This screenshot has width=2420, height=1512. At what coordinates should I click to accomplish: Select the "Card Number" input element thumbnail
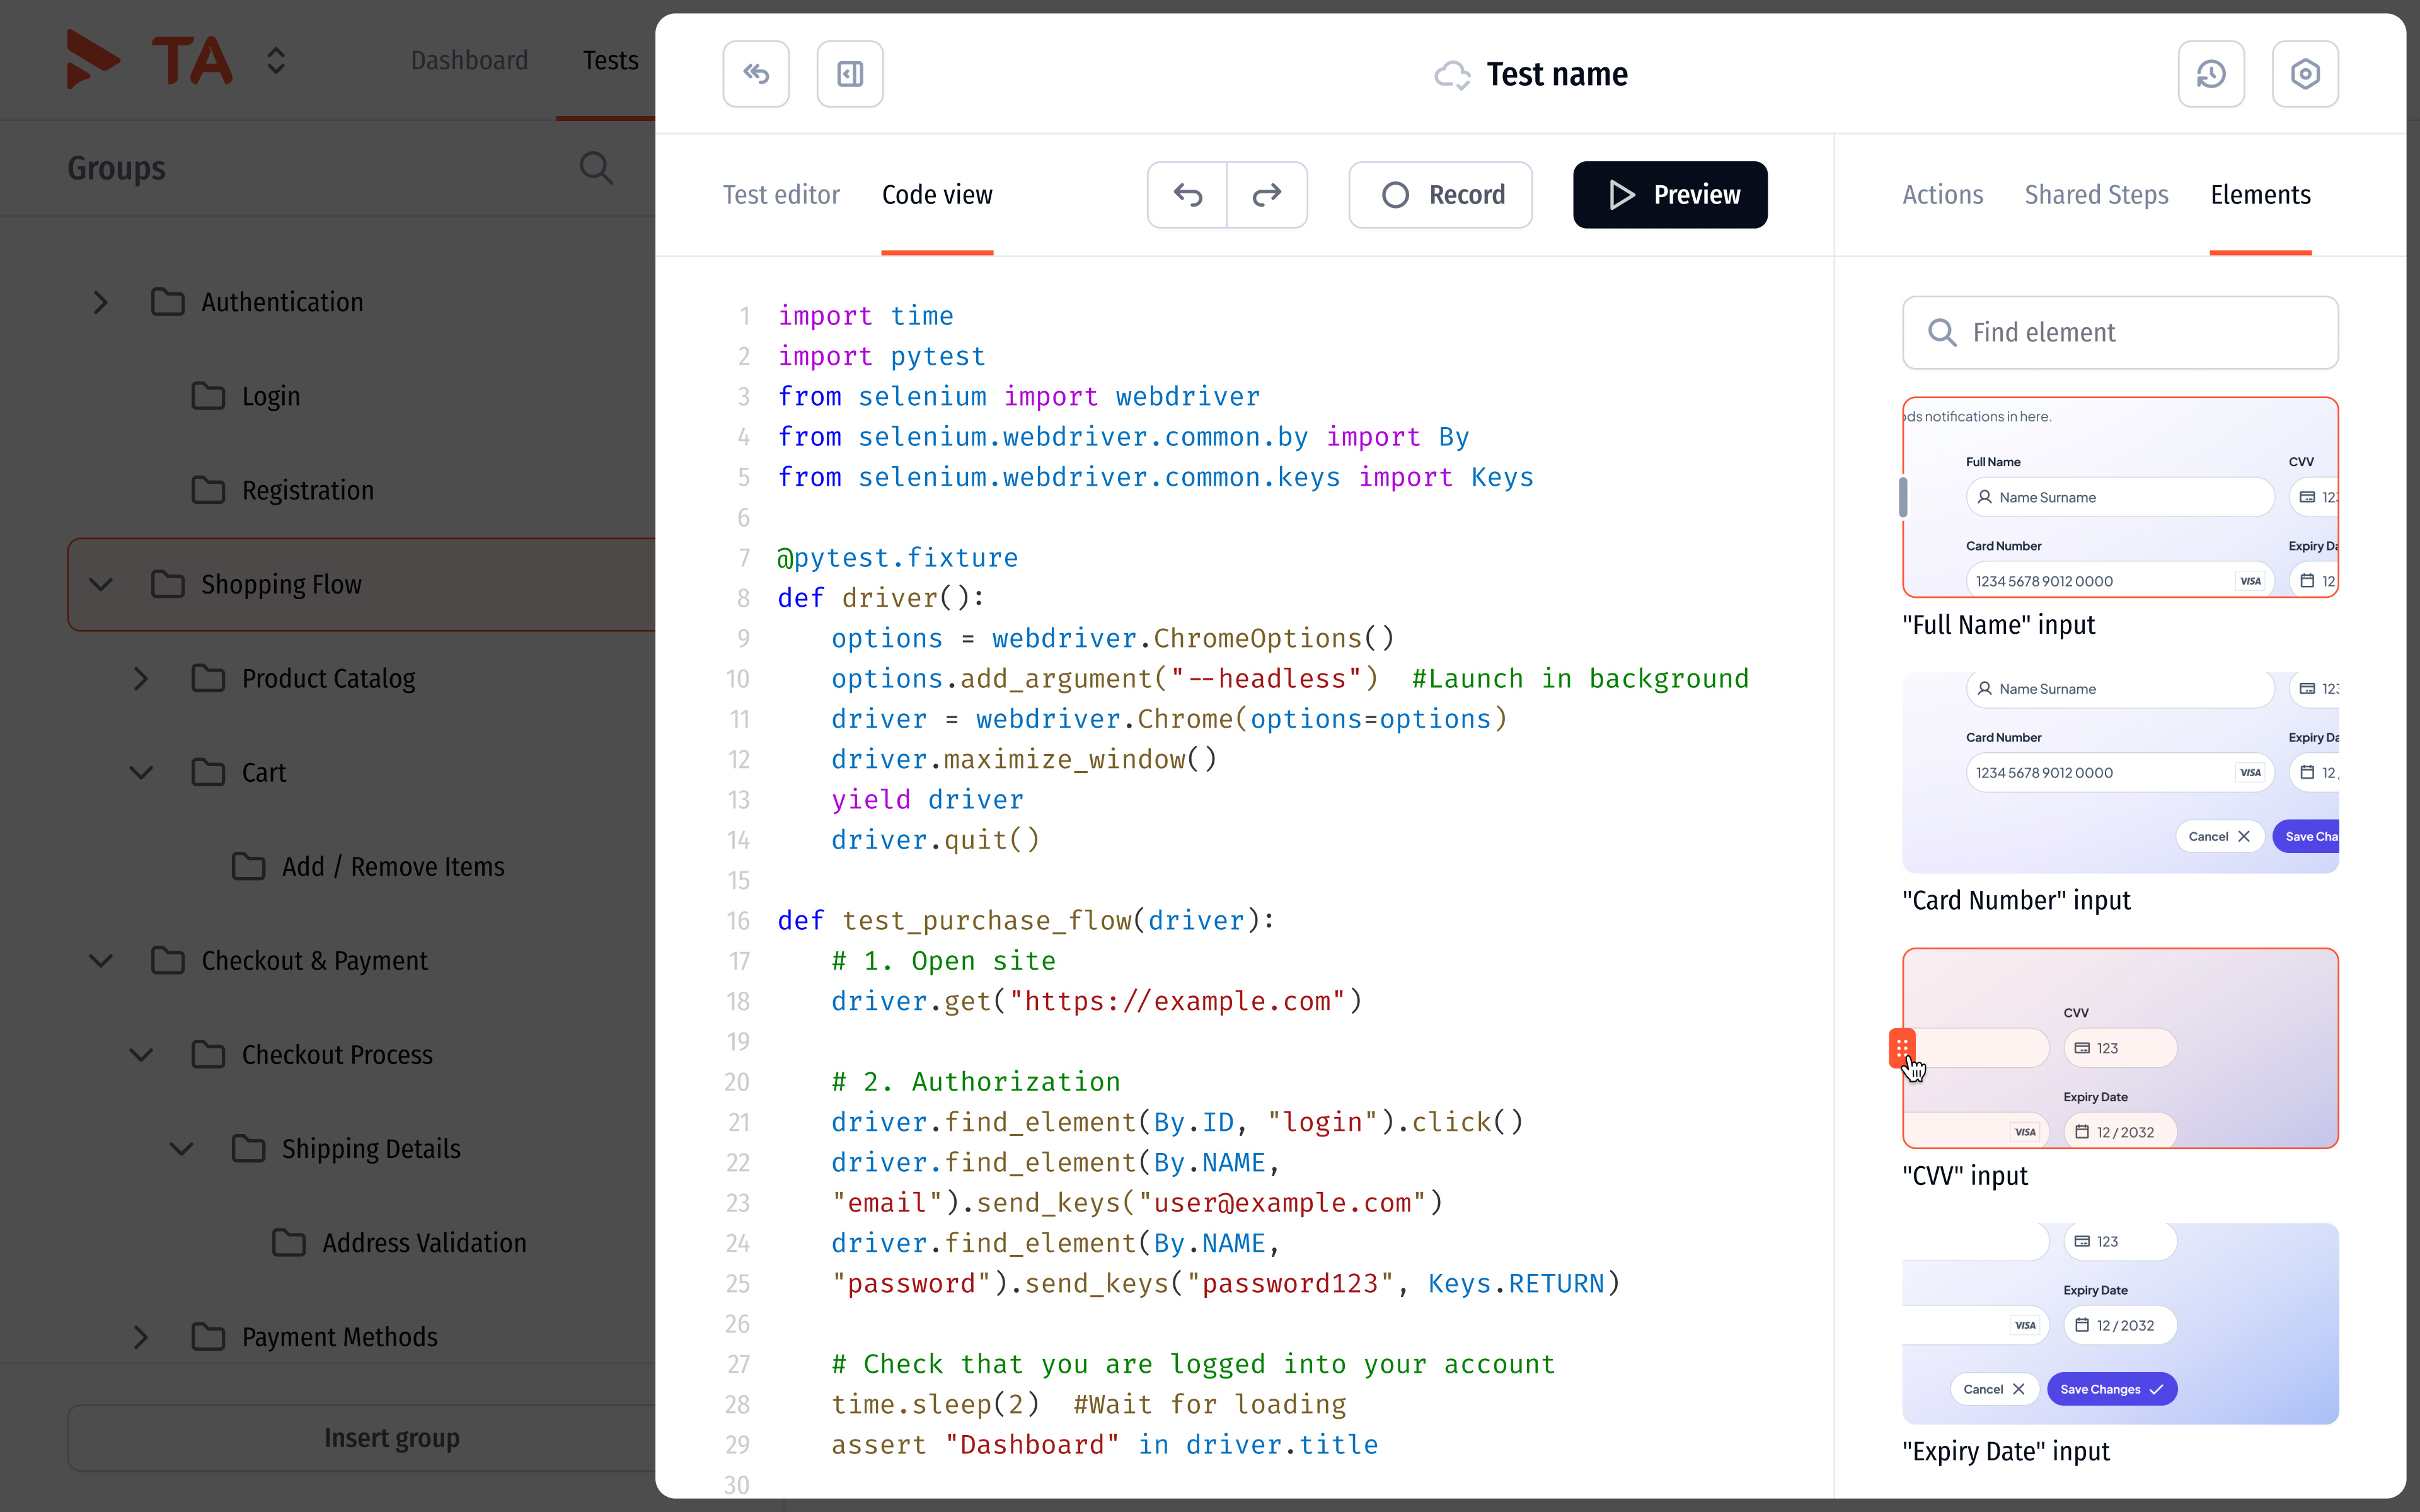click(2120, 772)
